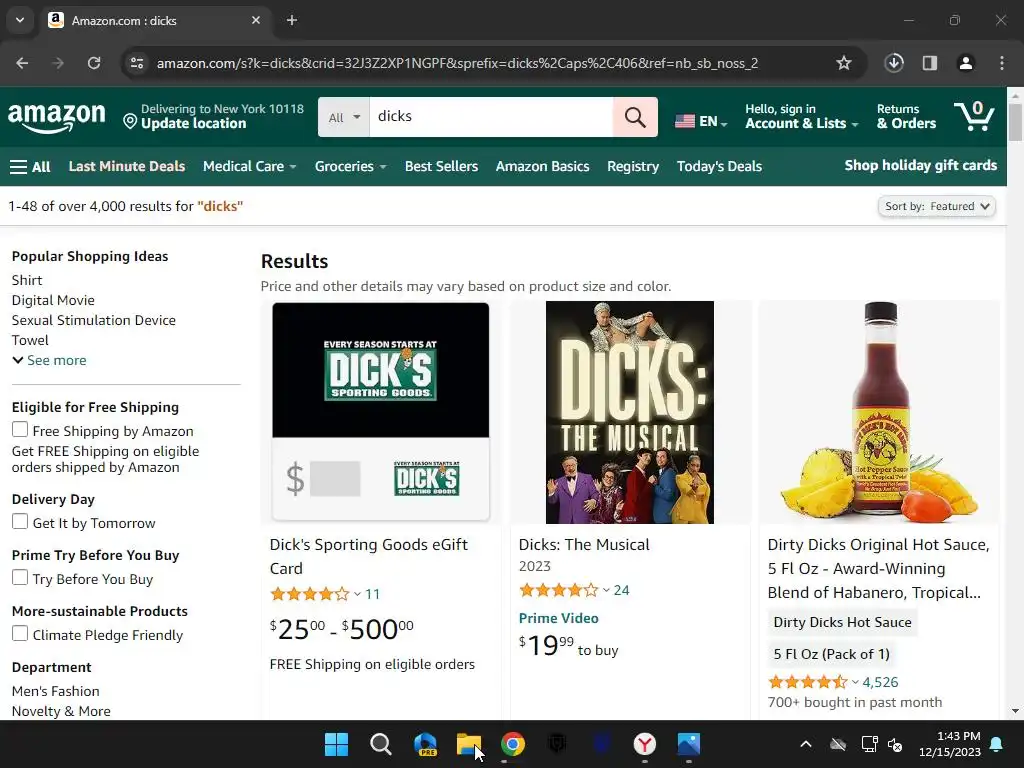
Task: Click Shop holiday gift cards
Action: pos(921,166)
